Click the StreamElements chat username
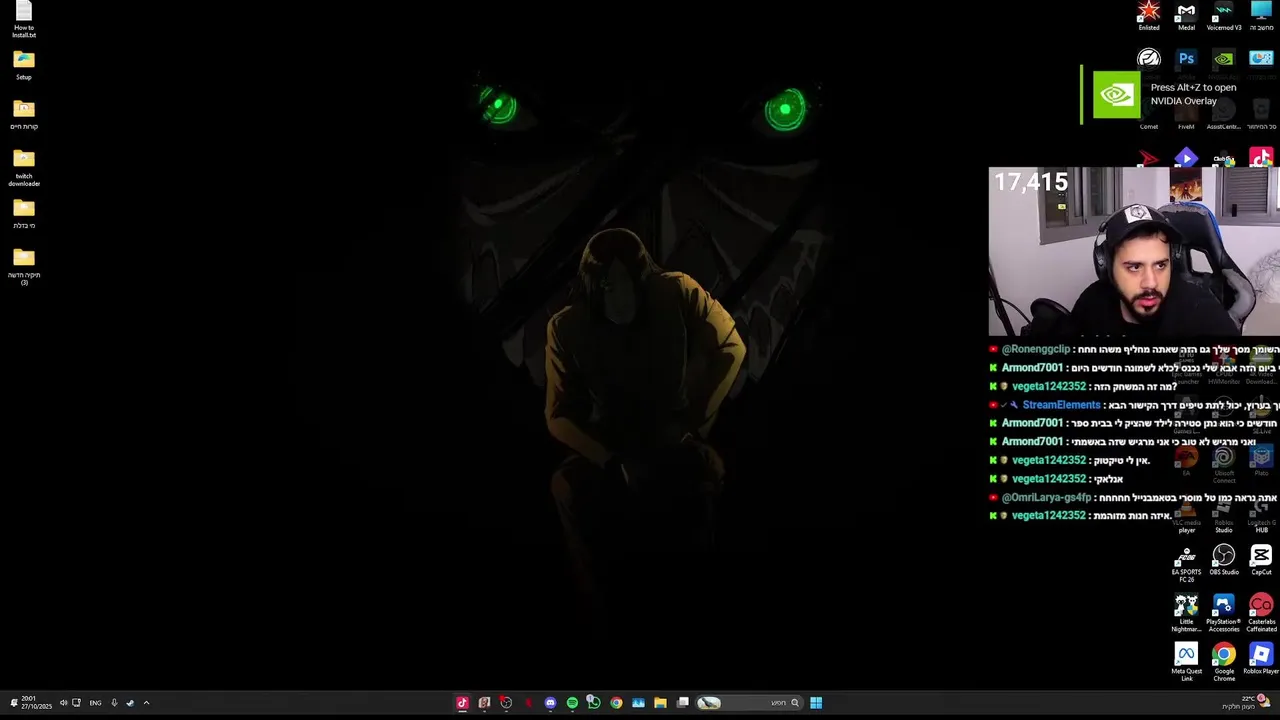This screenshot has width=1280, height=720. click(x=1061, y=405)
